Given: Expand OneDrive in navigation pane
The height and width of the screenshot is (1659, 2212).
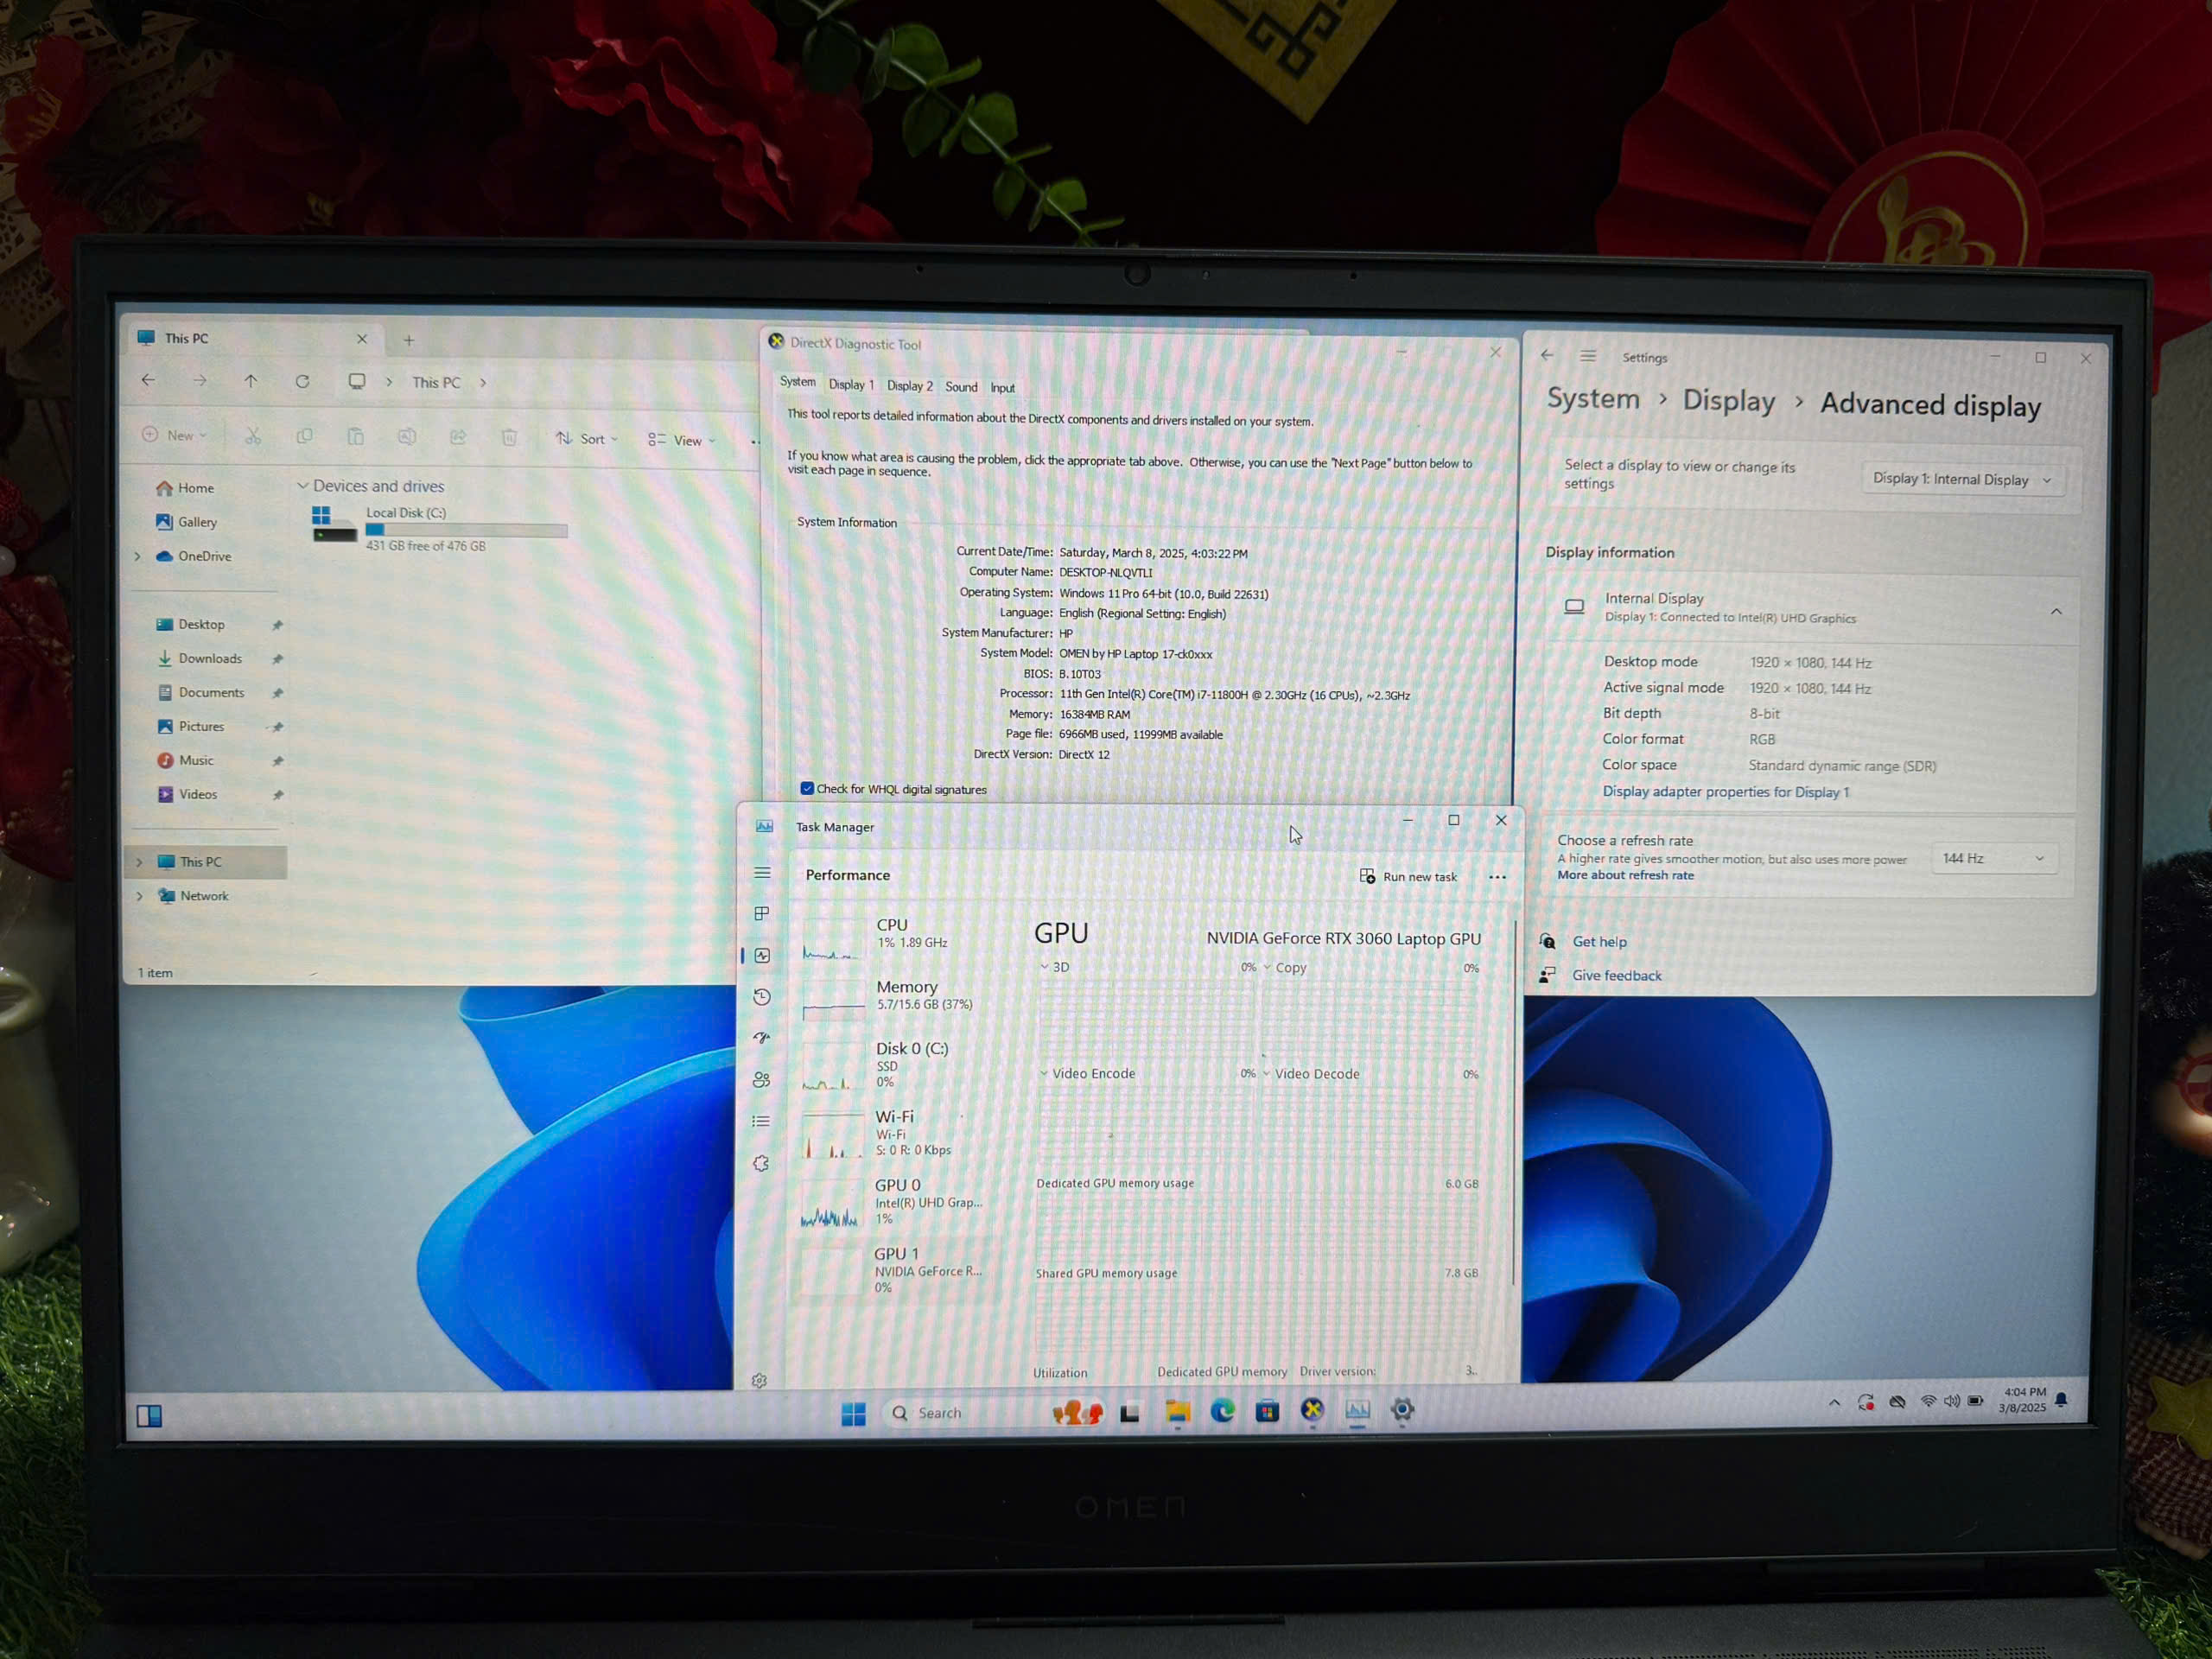Looking at the screenshot, I should click(x=137, y=556).
